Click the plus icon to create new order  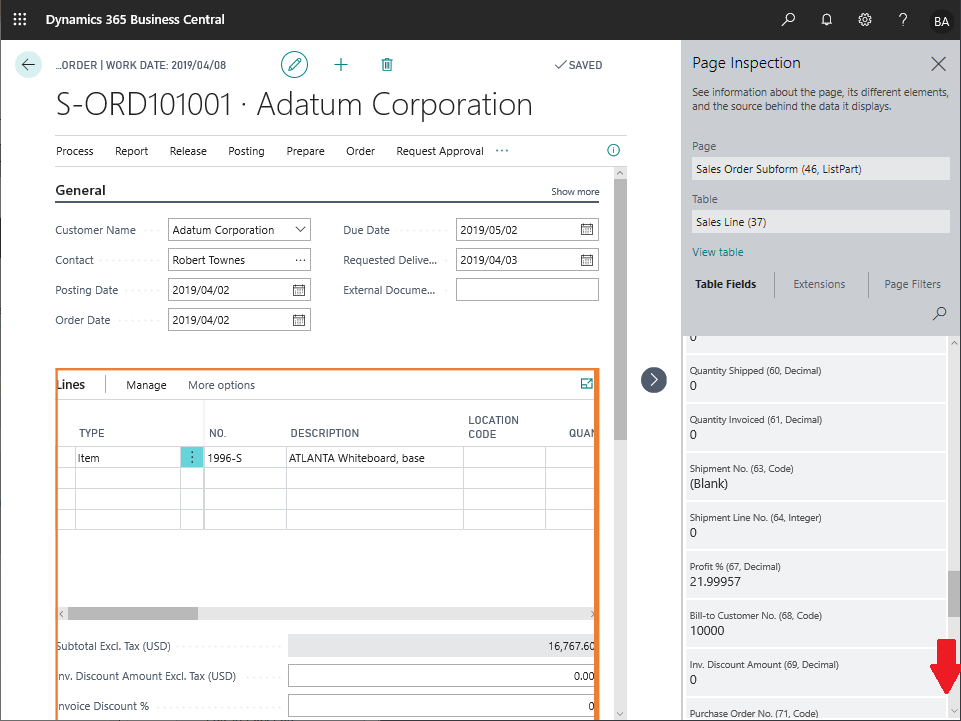click(341, 65)
